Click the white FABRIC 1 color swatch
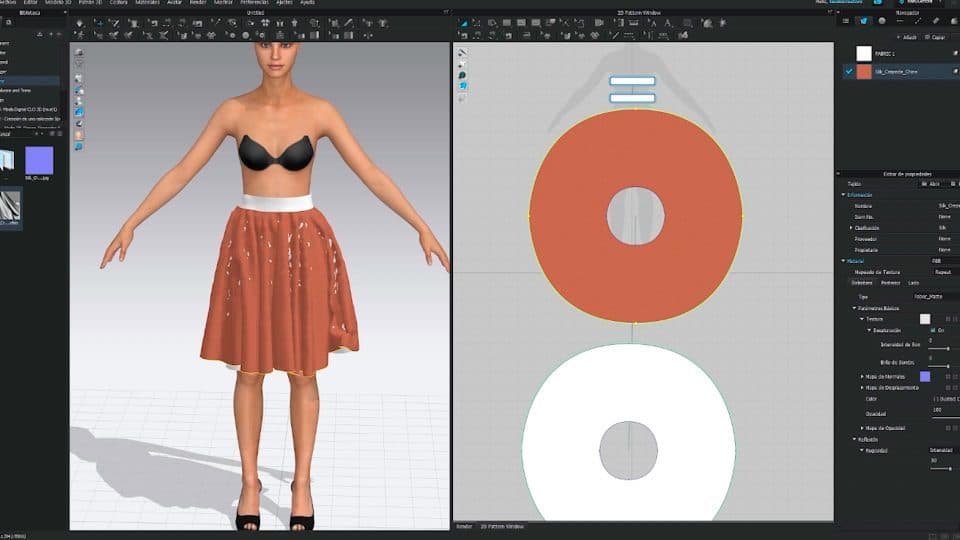The image size is (960, 540). (x=864, y=54)
